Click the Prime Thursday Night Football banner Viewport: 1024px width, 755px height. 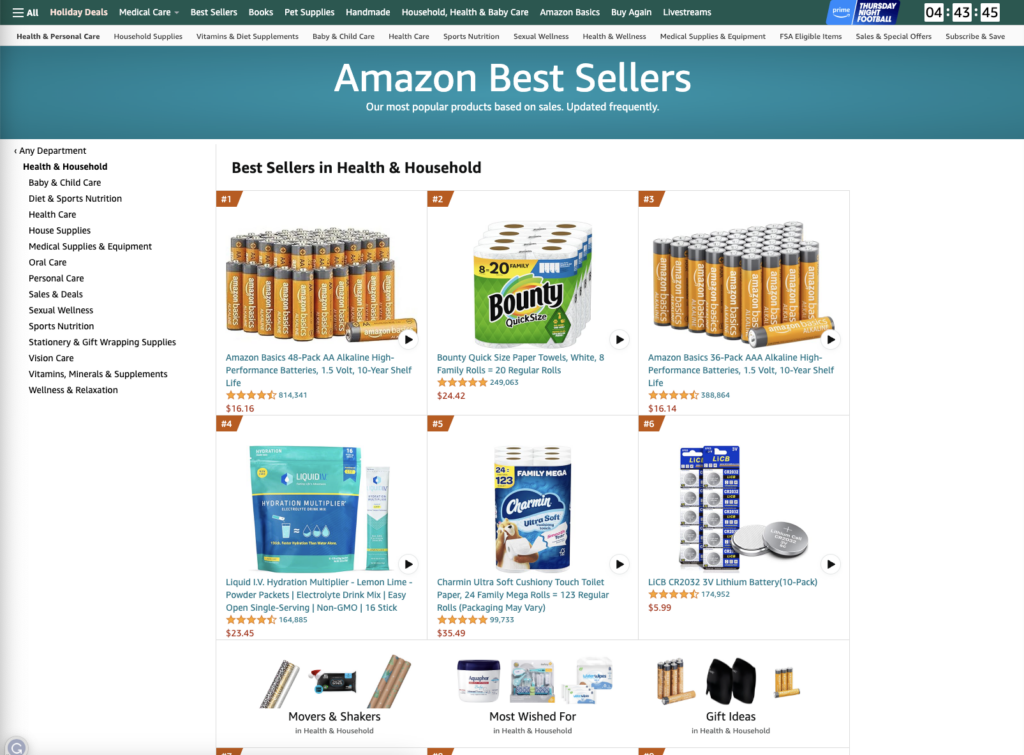[863, 12]
